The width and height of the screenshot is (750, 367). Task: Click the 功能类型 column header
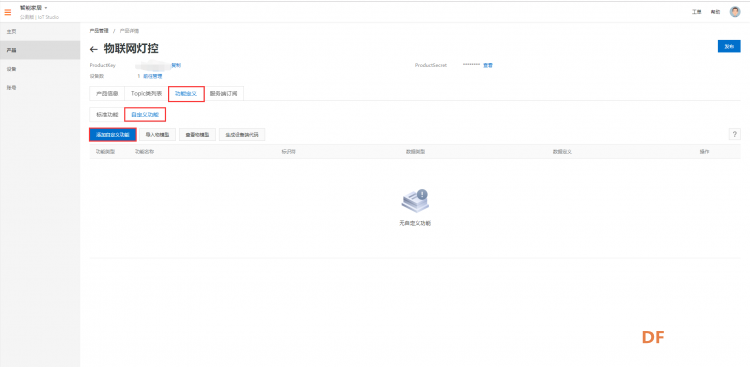[x=105, y=152]
